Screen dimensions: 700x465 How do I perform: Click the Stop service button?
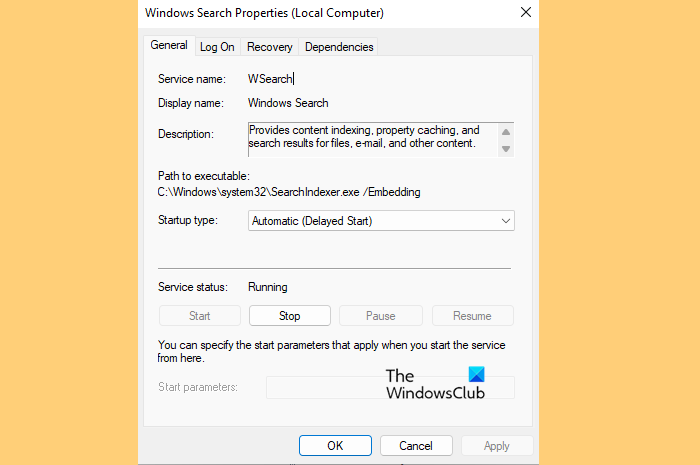click(290, 316)
